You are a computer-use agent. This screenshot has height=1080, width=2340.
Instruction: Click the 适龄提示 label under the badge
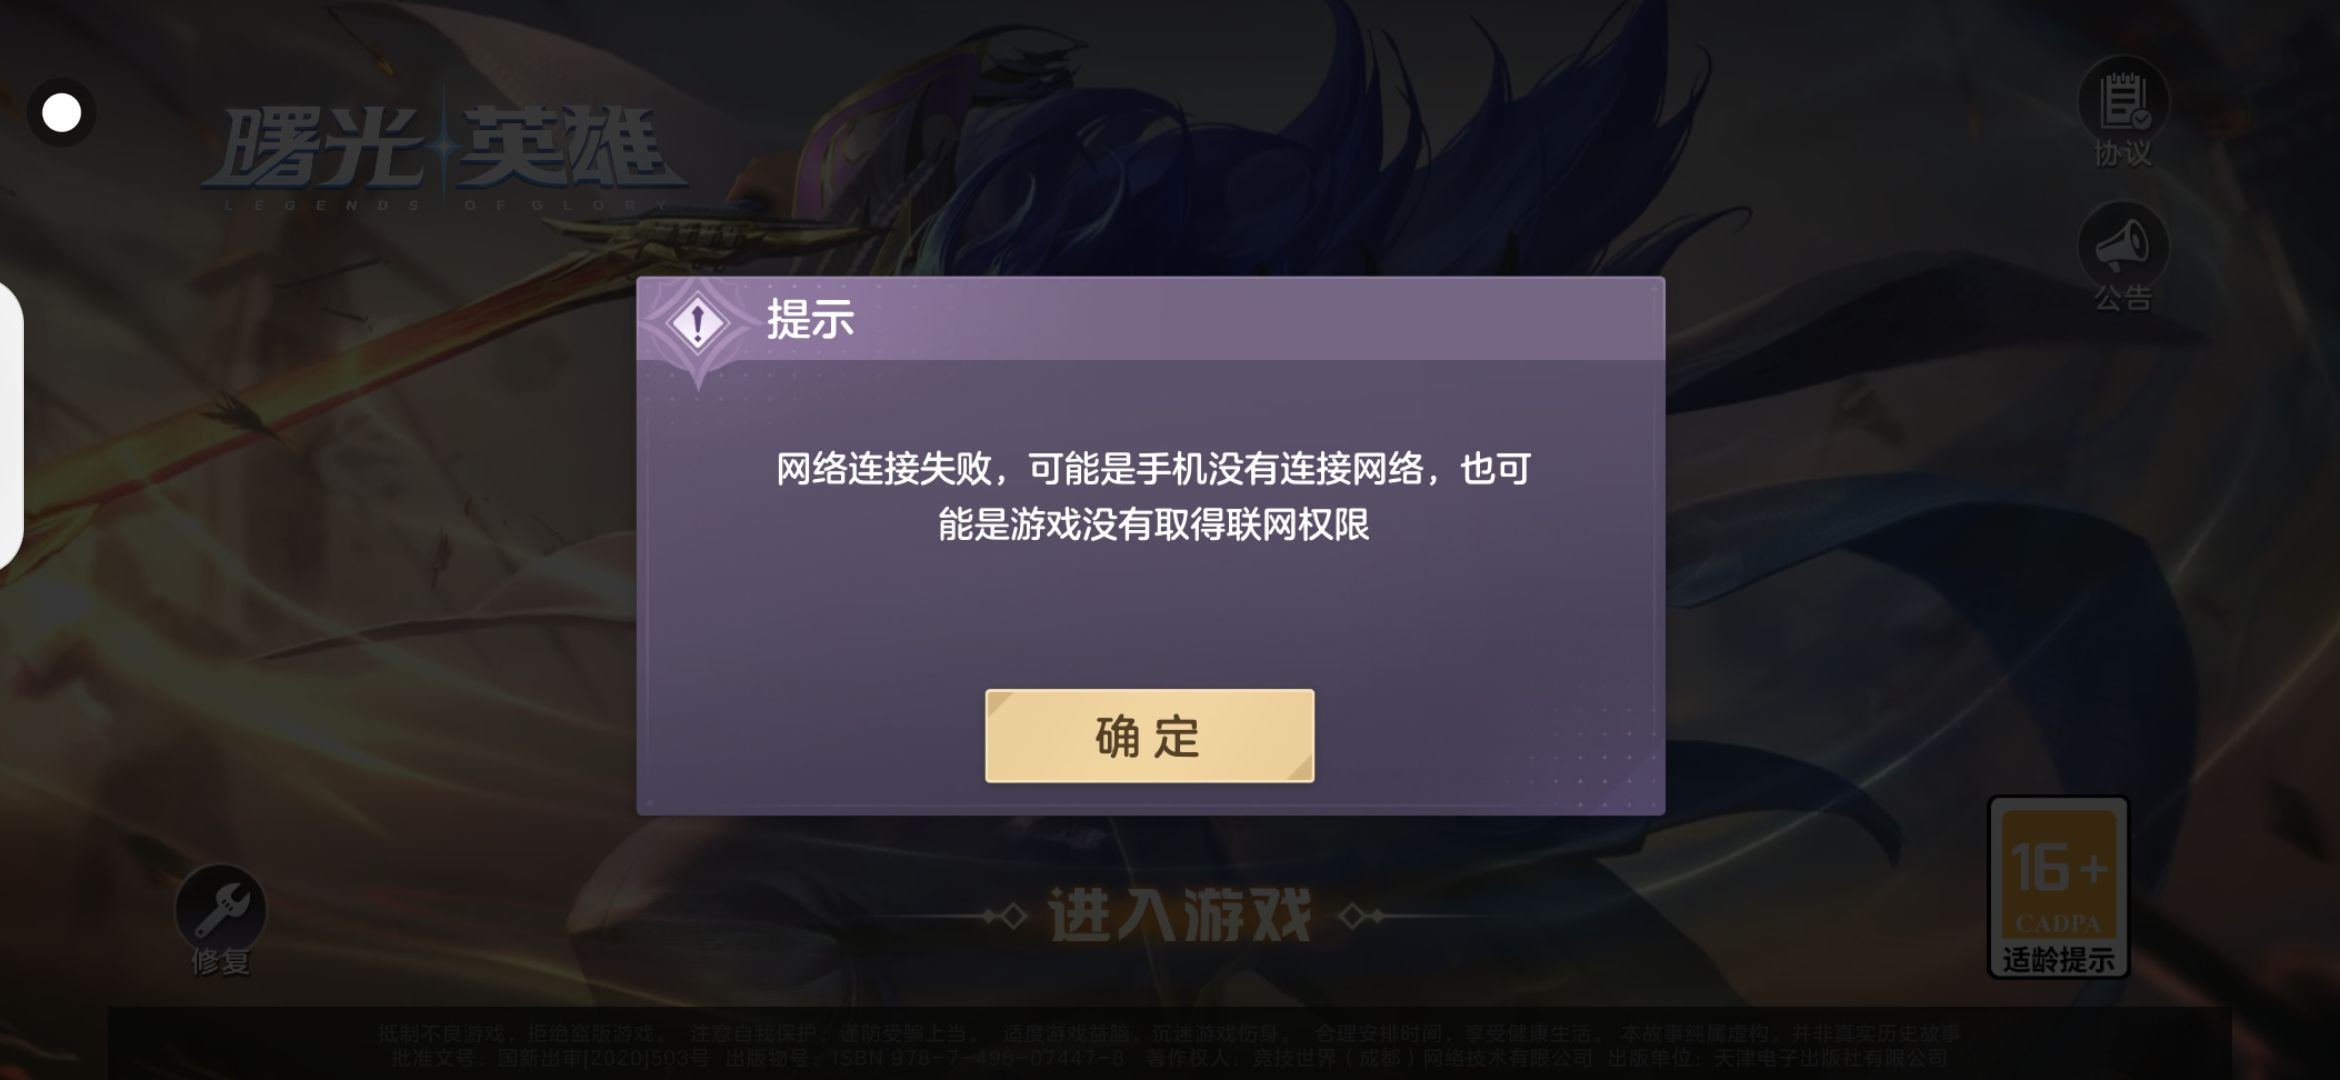(2058, 960)
